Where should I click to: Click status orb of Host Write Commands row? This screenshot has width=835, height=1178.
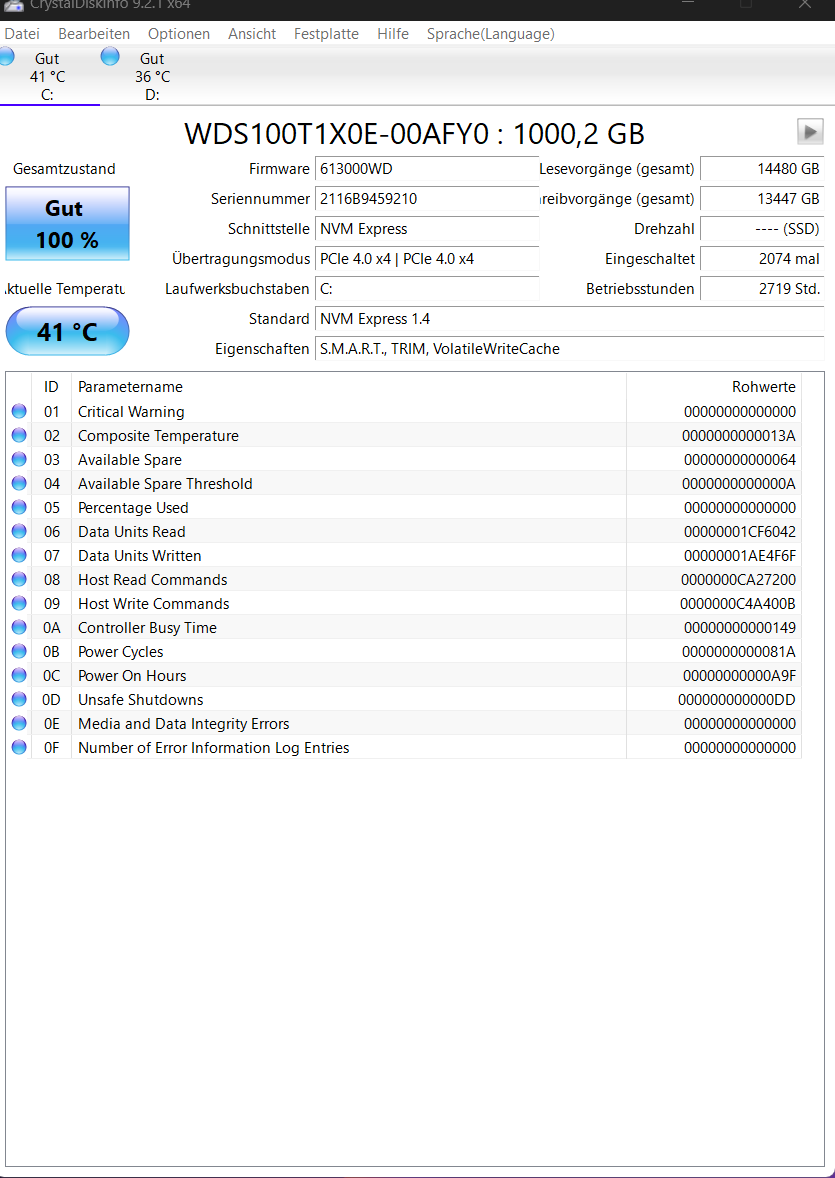point(19,603)
